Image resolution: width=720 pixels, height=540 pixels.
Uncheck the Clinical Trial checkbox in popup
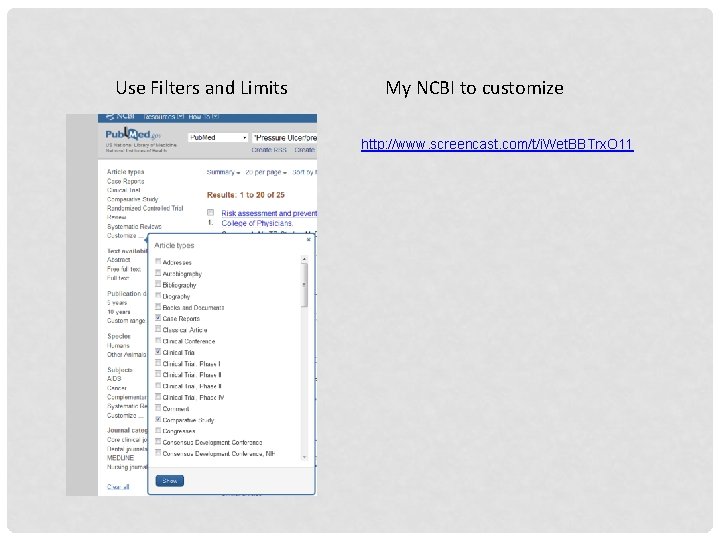tap(158, 351)
